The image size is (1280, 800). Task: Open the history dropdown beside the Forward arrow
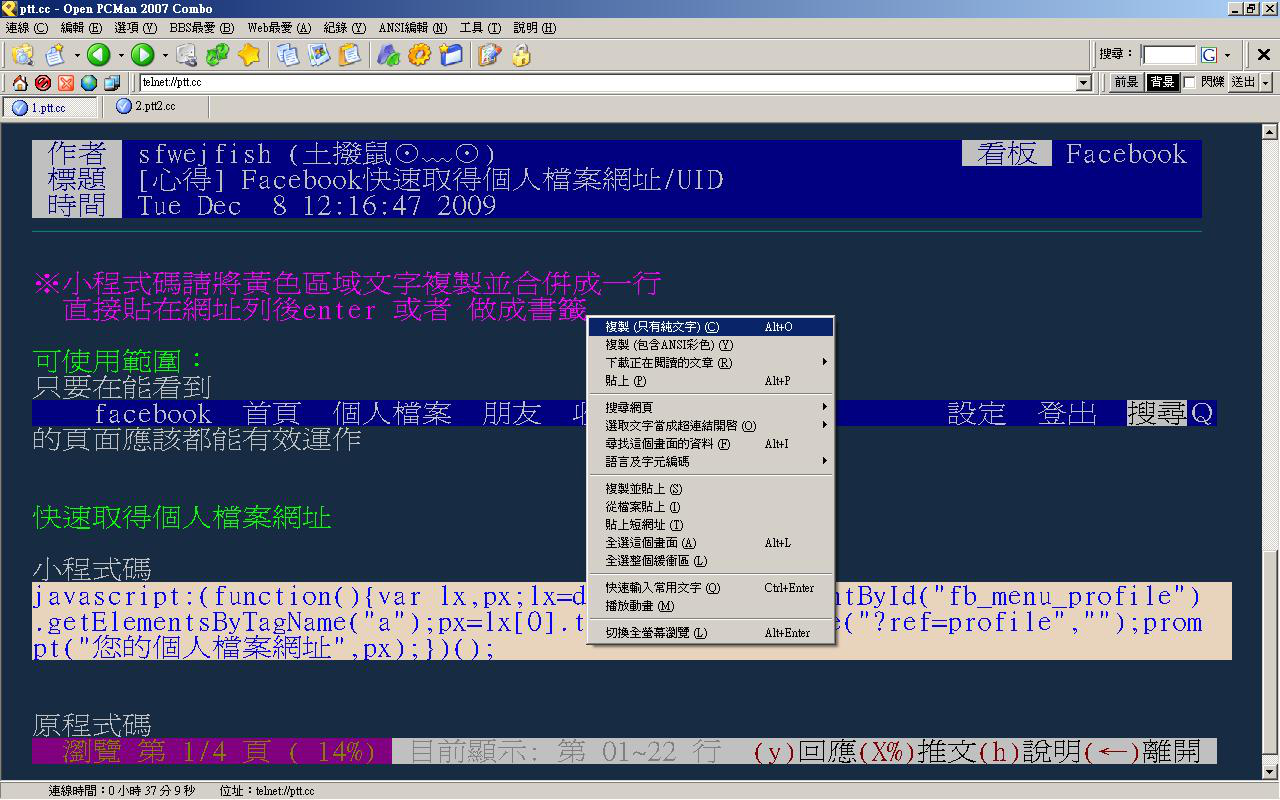164,55
